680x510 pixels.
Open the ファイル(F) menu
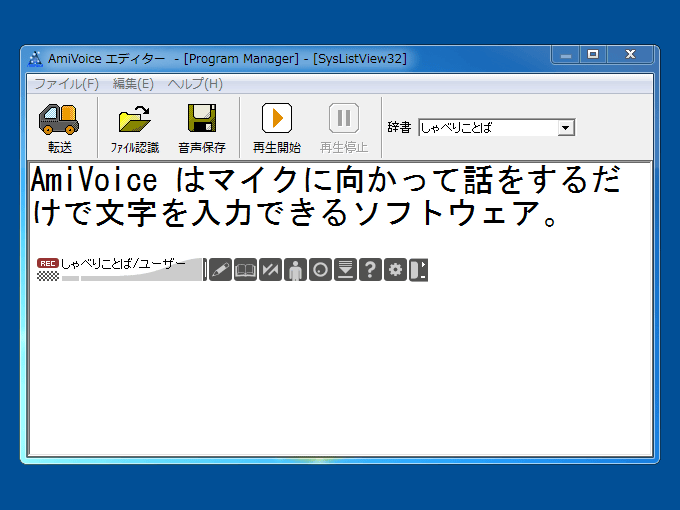point(66,84)
